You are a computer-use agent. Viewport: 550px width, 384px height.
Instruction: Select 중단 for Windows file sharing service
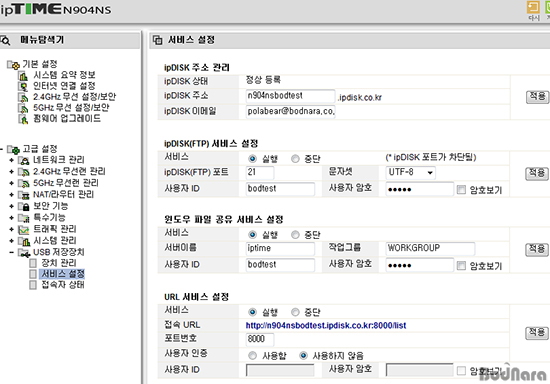pyautogui.click(x=295, y=234)
